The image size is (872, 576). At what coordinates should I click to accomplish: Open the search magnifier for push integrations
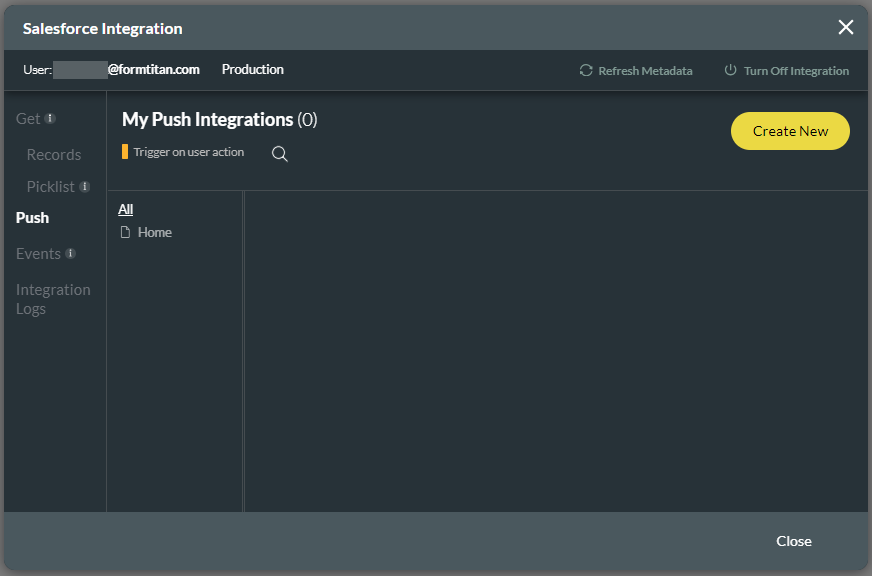(280, 153)
